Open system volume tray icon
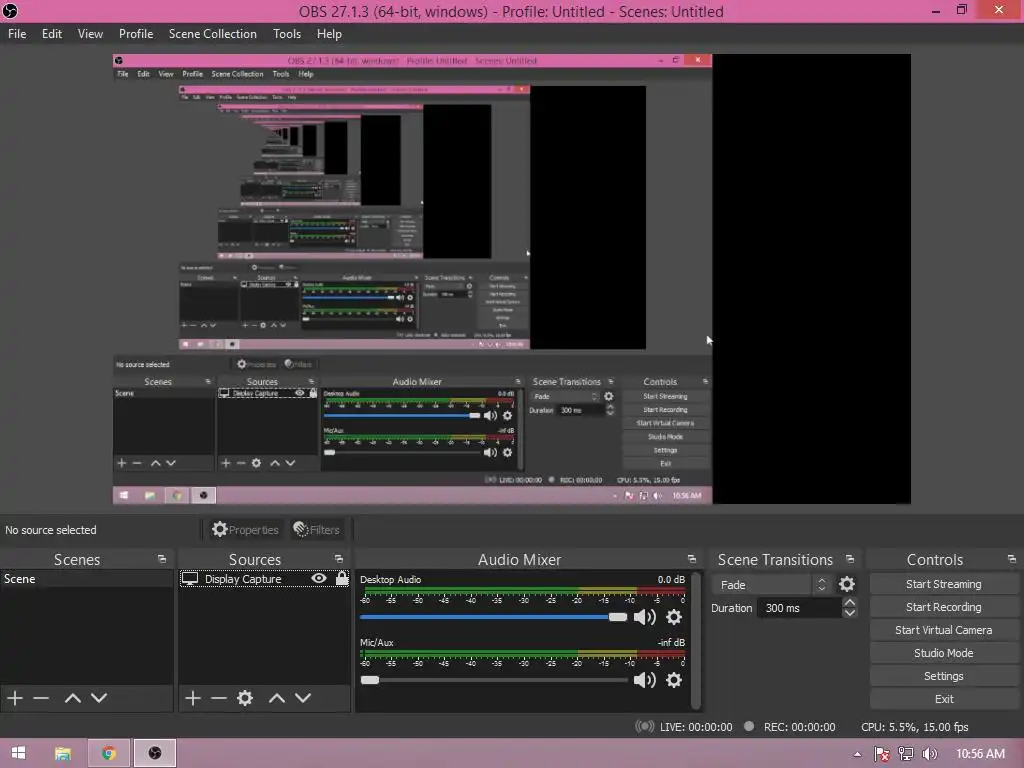This screenshot has height=768, width=1024. (x=930, y=754)
